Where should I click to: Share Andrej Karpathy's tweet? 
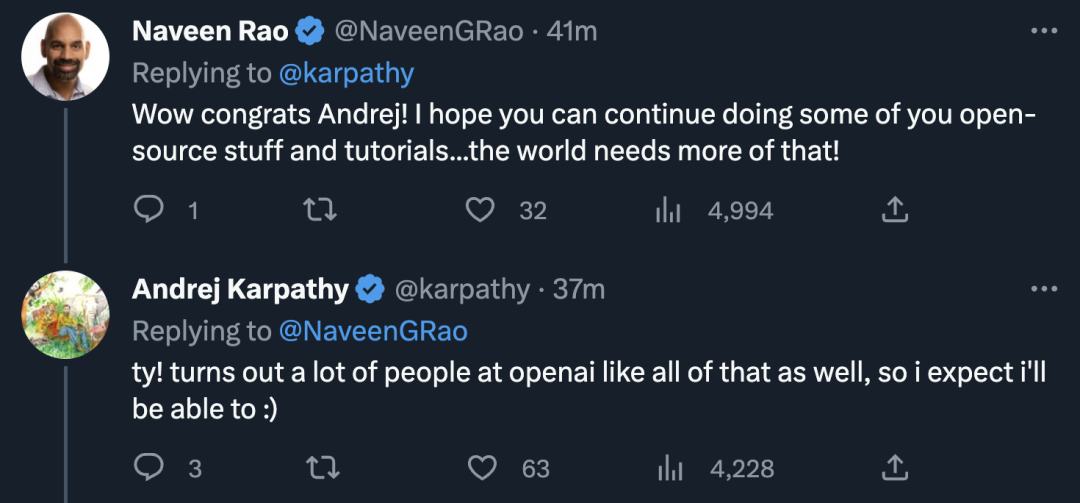pos(894,467)
